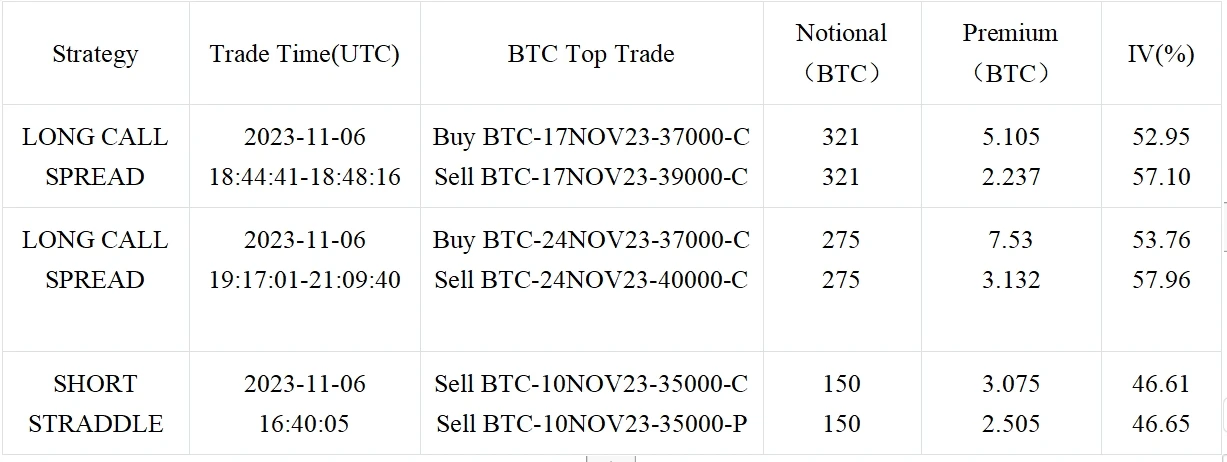
Task: Click the 7.53 premium value
Action: pos(1008,240)
